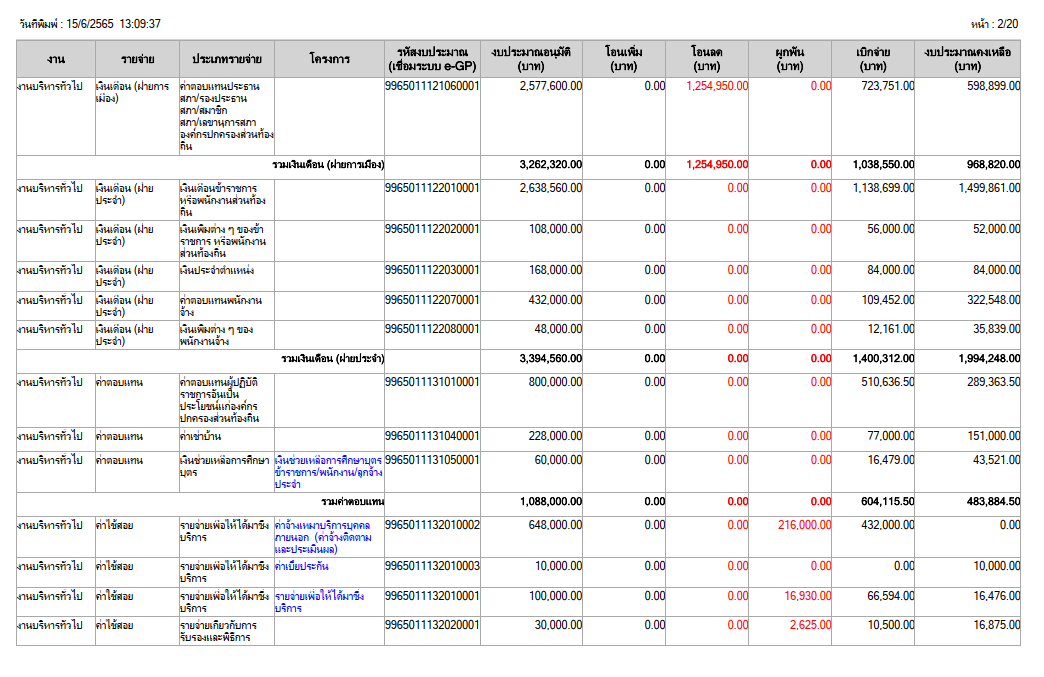Image resolution: width=1044 pixels, height=677 pixels.
Task: Select budget code 9965011121060001
Action: (432, 87)
